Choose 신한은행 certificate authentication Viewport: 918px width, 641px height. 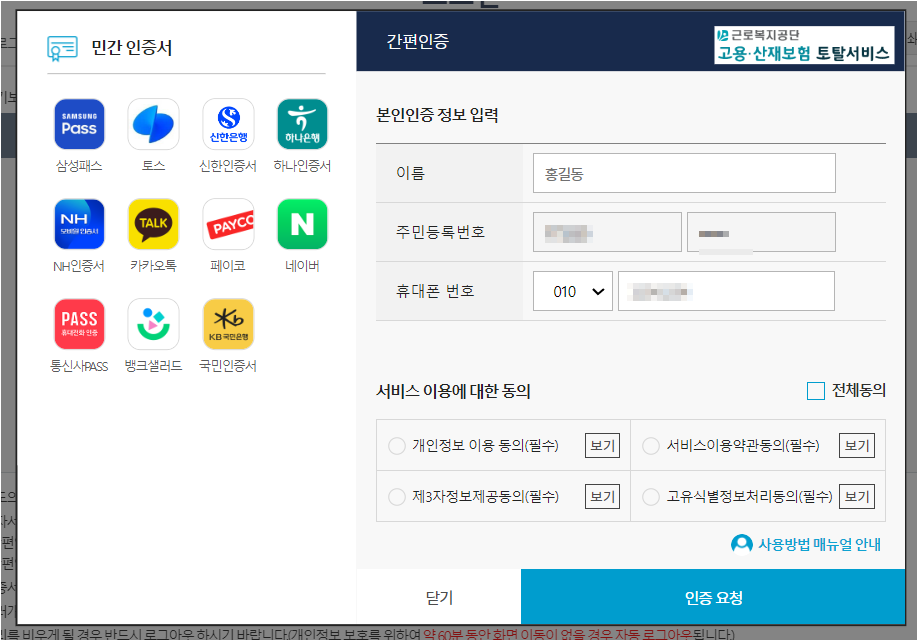click(x=228, y=124)
